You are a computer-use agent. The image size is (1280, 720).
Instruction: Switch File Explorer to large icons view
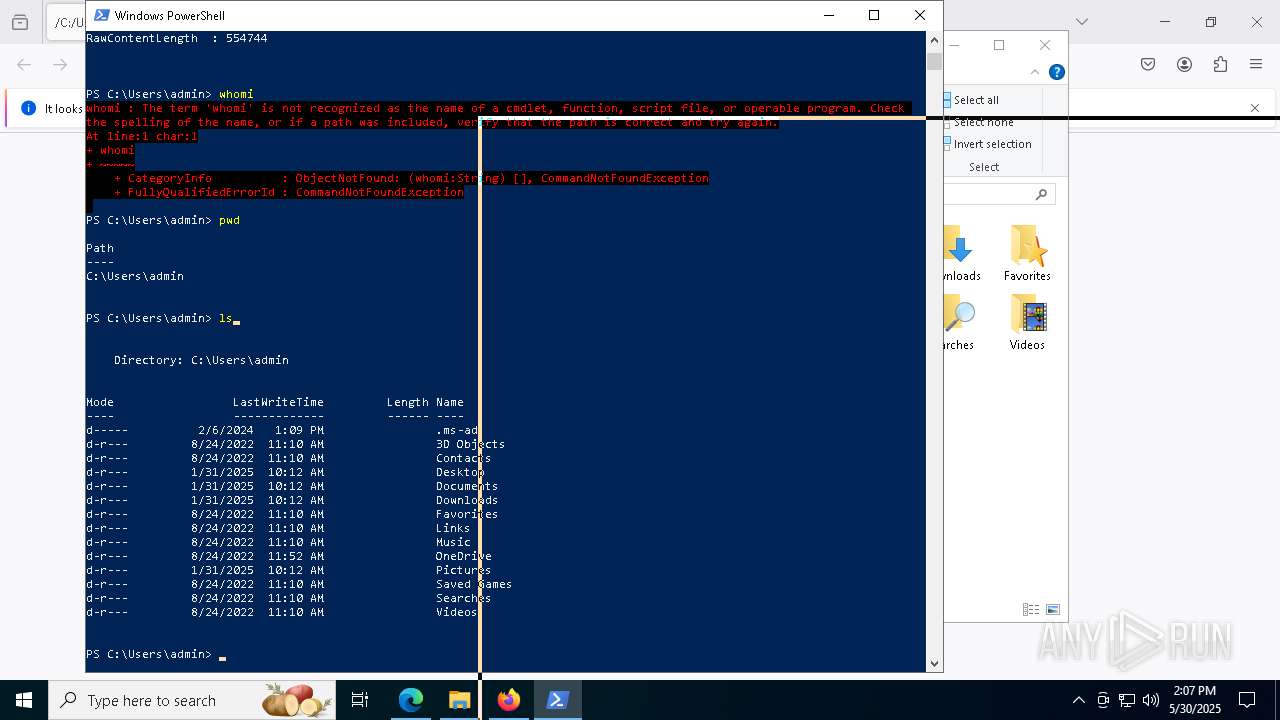(1052, 609)
